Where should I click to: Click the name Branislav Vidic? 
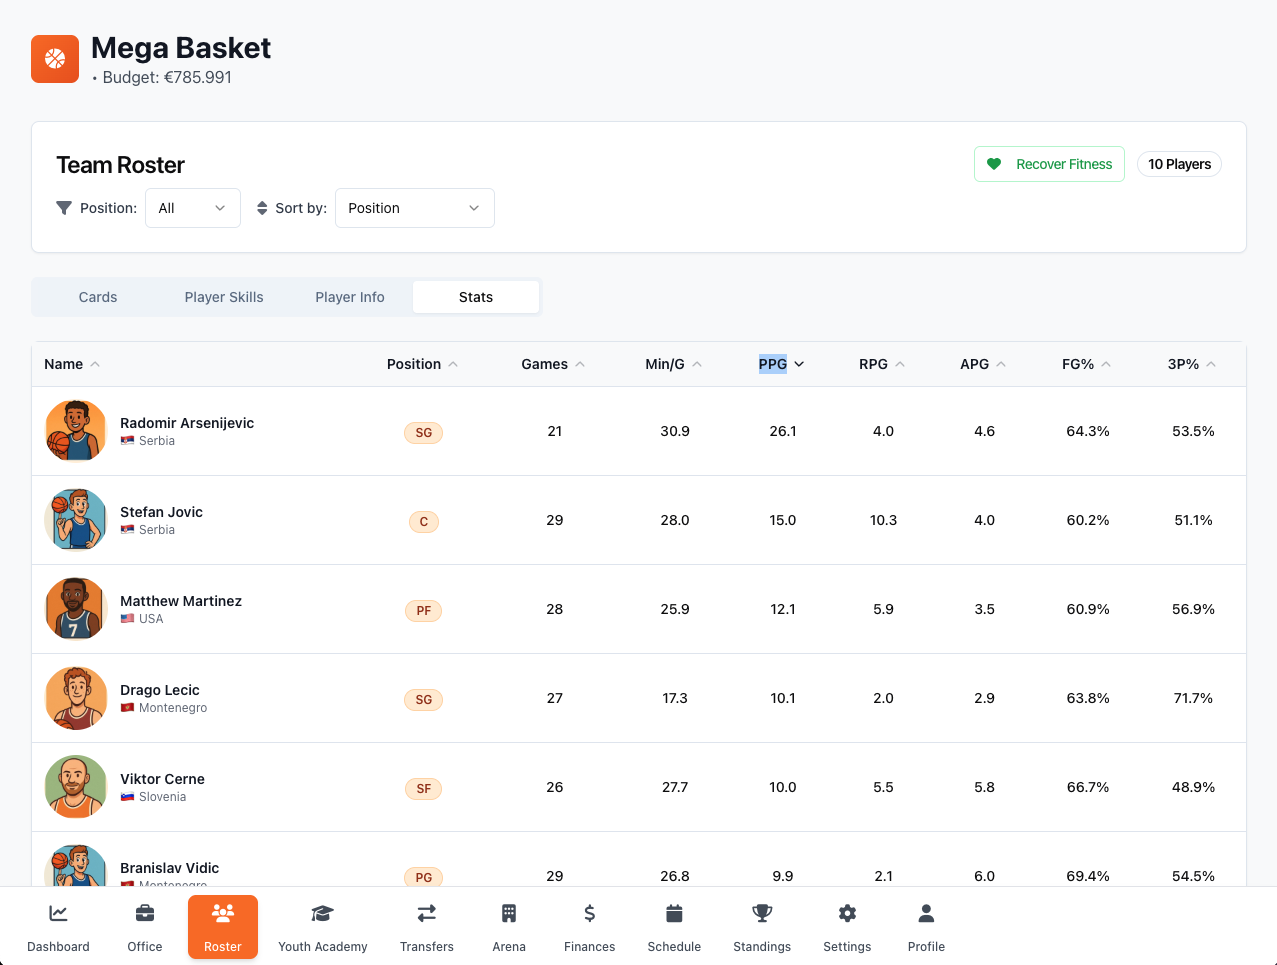(169, 868)
